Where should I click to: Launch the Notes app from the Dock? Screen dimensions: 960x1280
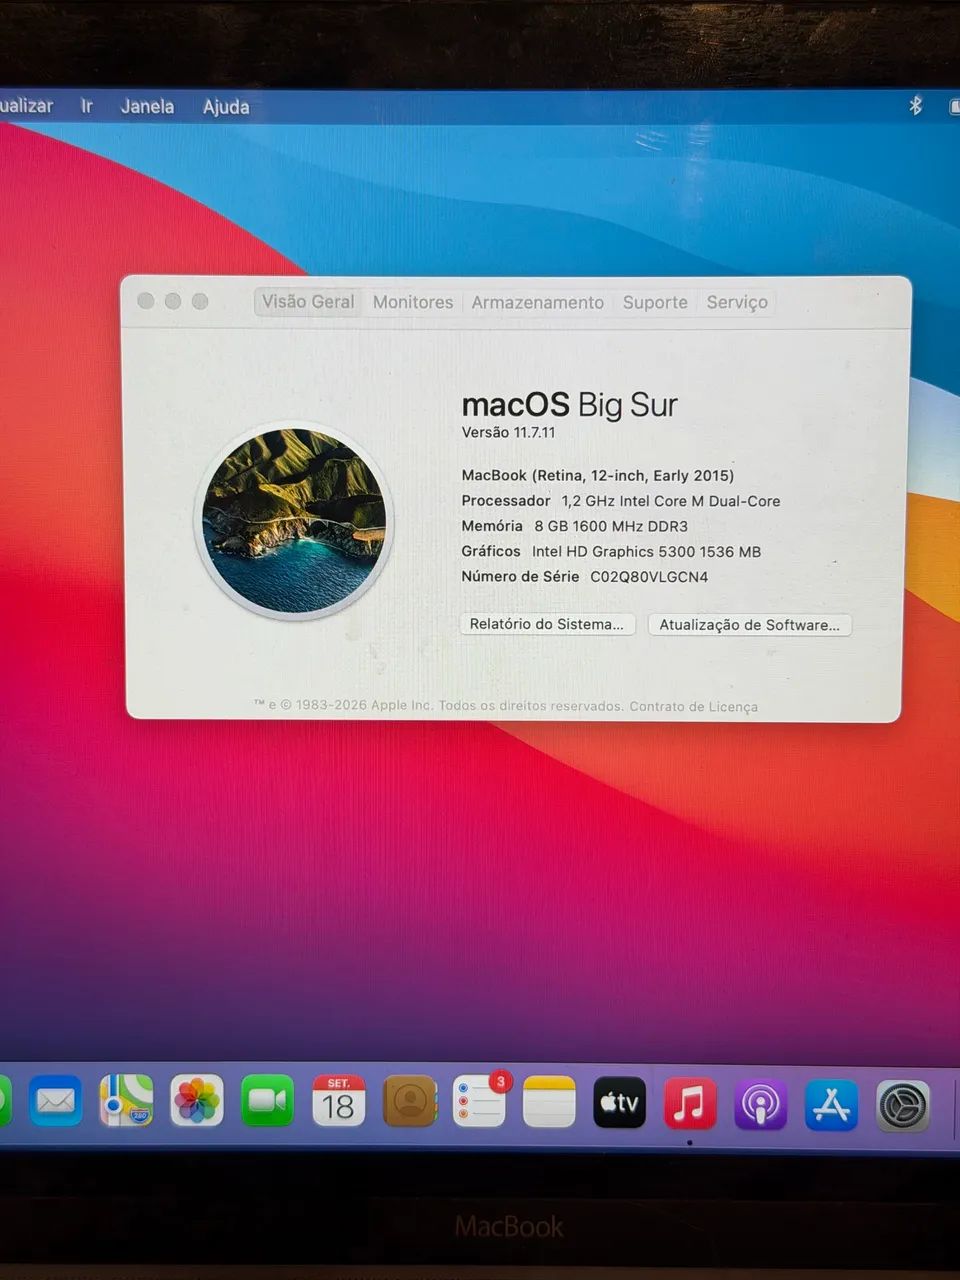tap(549, 1102)
